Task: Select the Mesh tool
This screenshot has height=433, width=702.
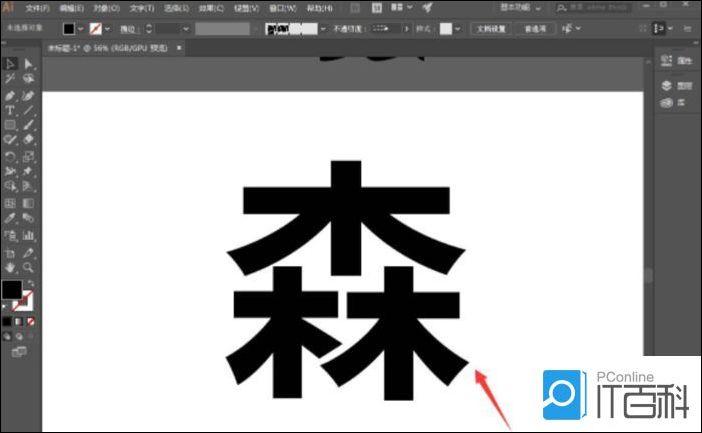Action: [10, 203]
